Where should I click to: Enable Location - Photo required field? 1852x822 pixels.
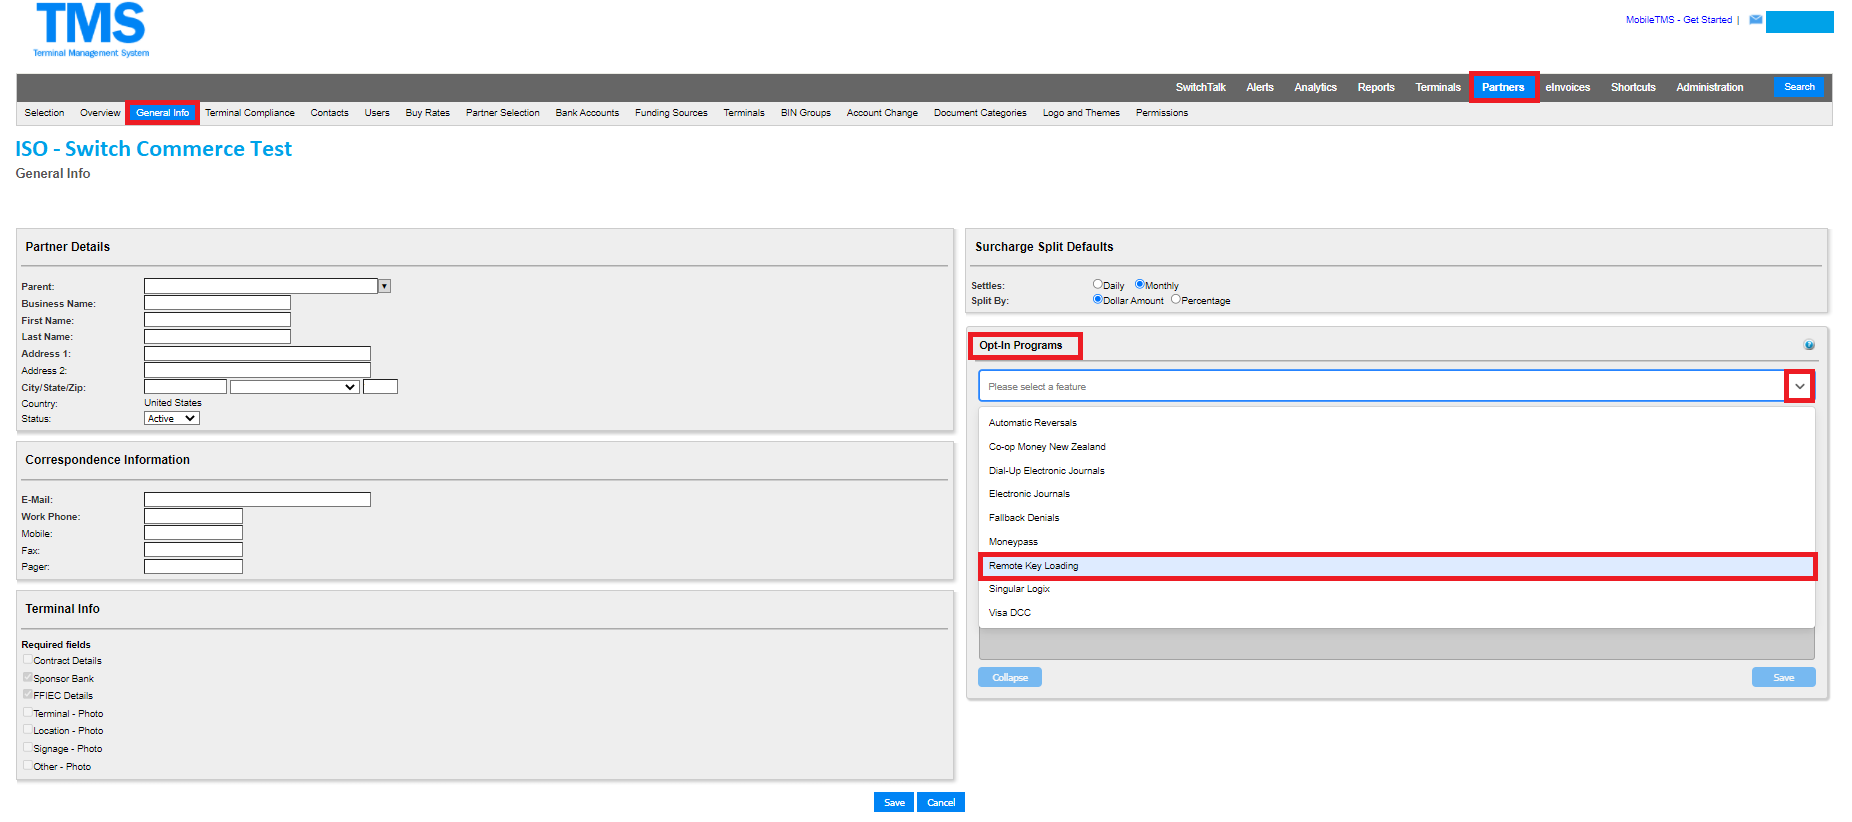[x=28, y=729]
